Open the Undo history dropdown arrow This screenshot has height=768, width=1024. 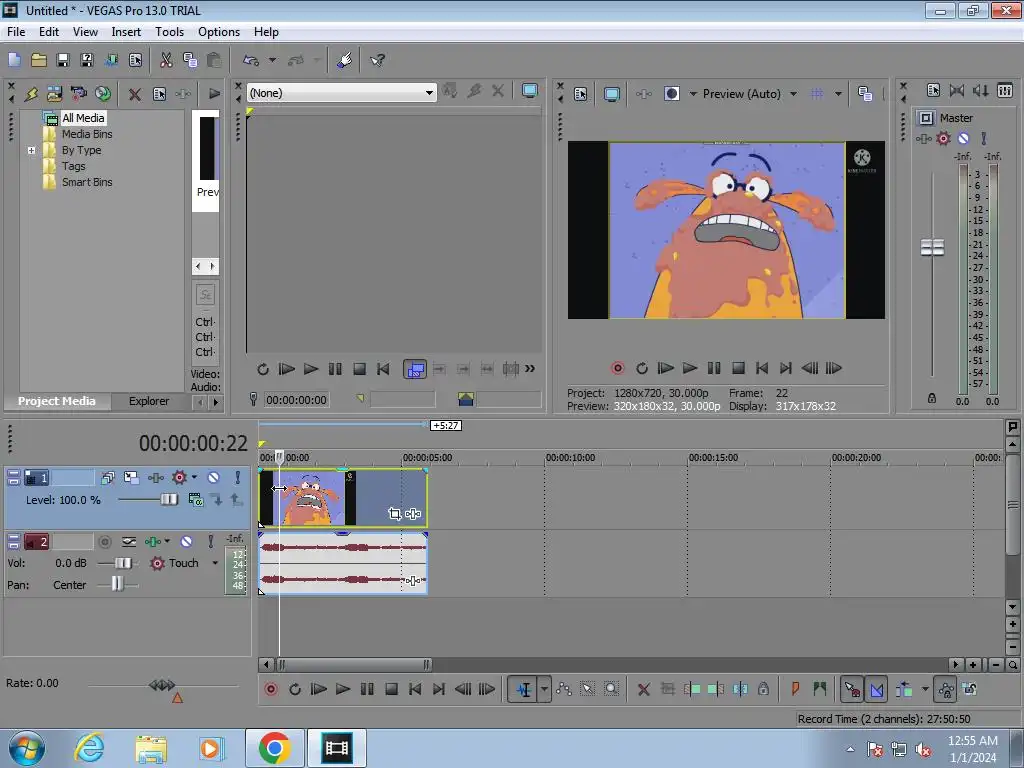point(272,60)
